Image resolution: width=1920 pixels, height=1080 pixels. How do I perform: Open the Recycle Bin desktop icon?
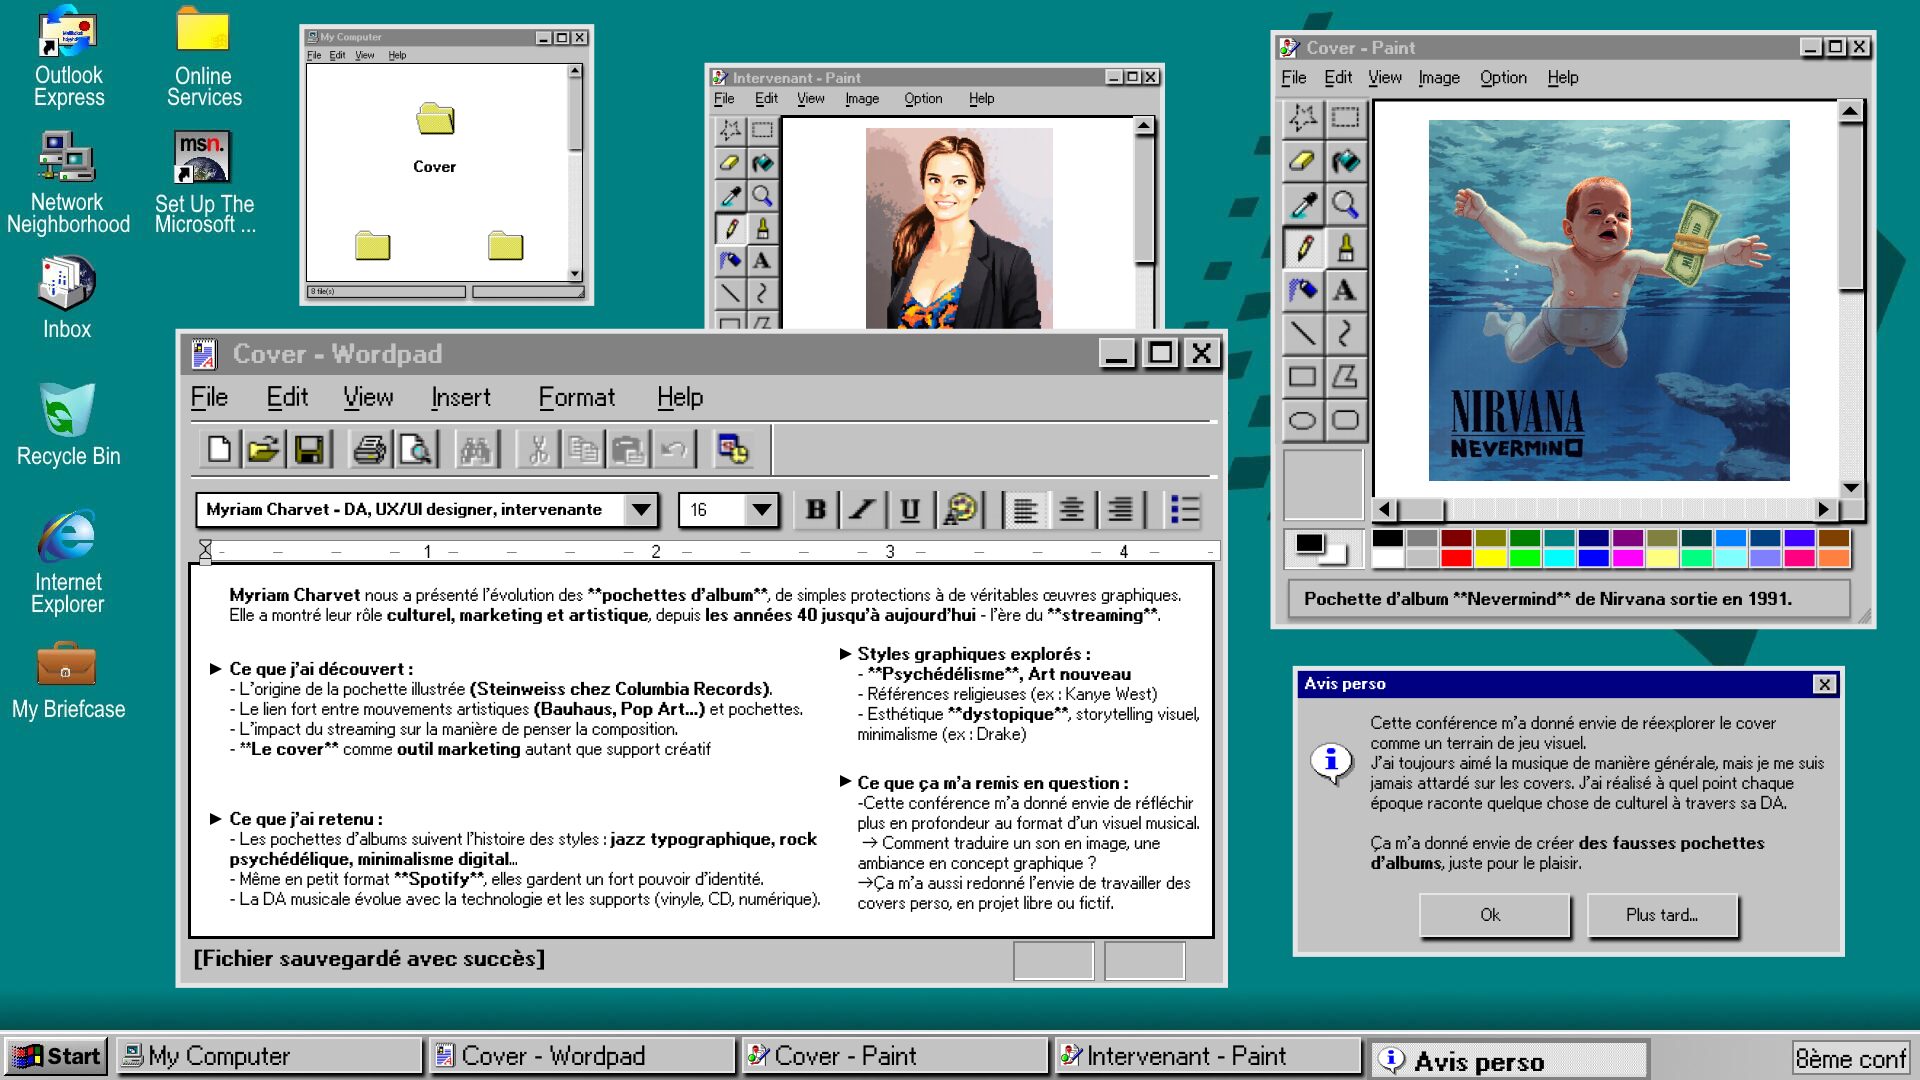(x=68, y=426)
